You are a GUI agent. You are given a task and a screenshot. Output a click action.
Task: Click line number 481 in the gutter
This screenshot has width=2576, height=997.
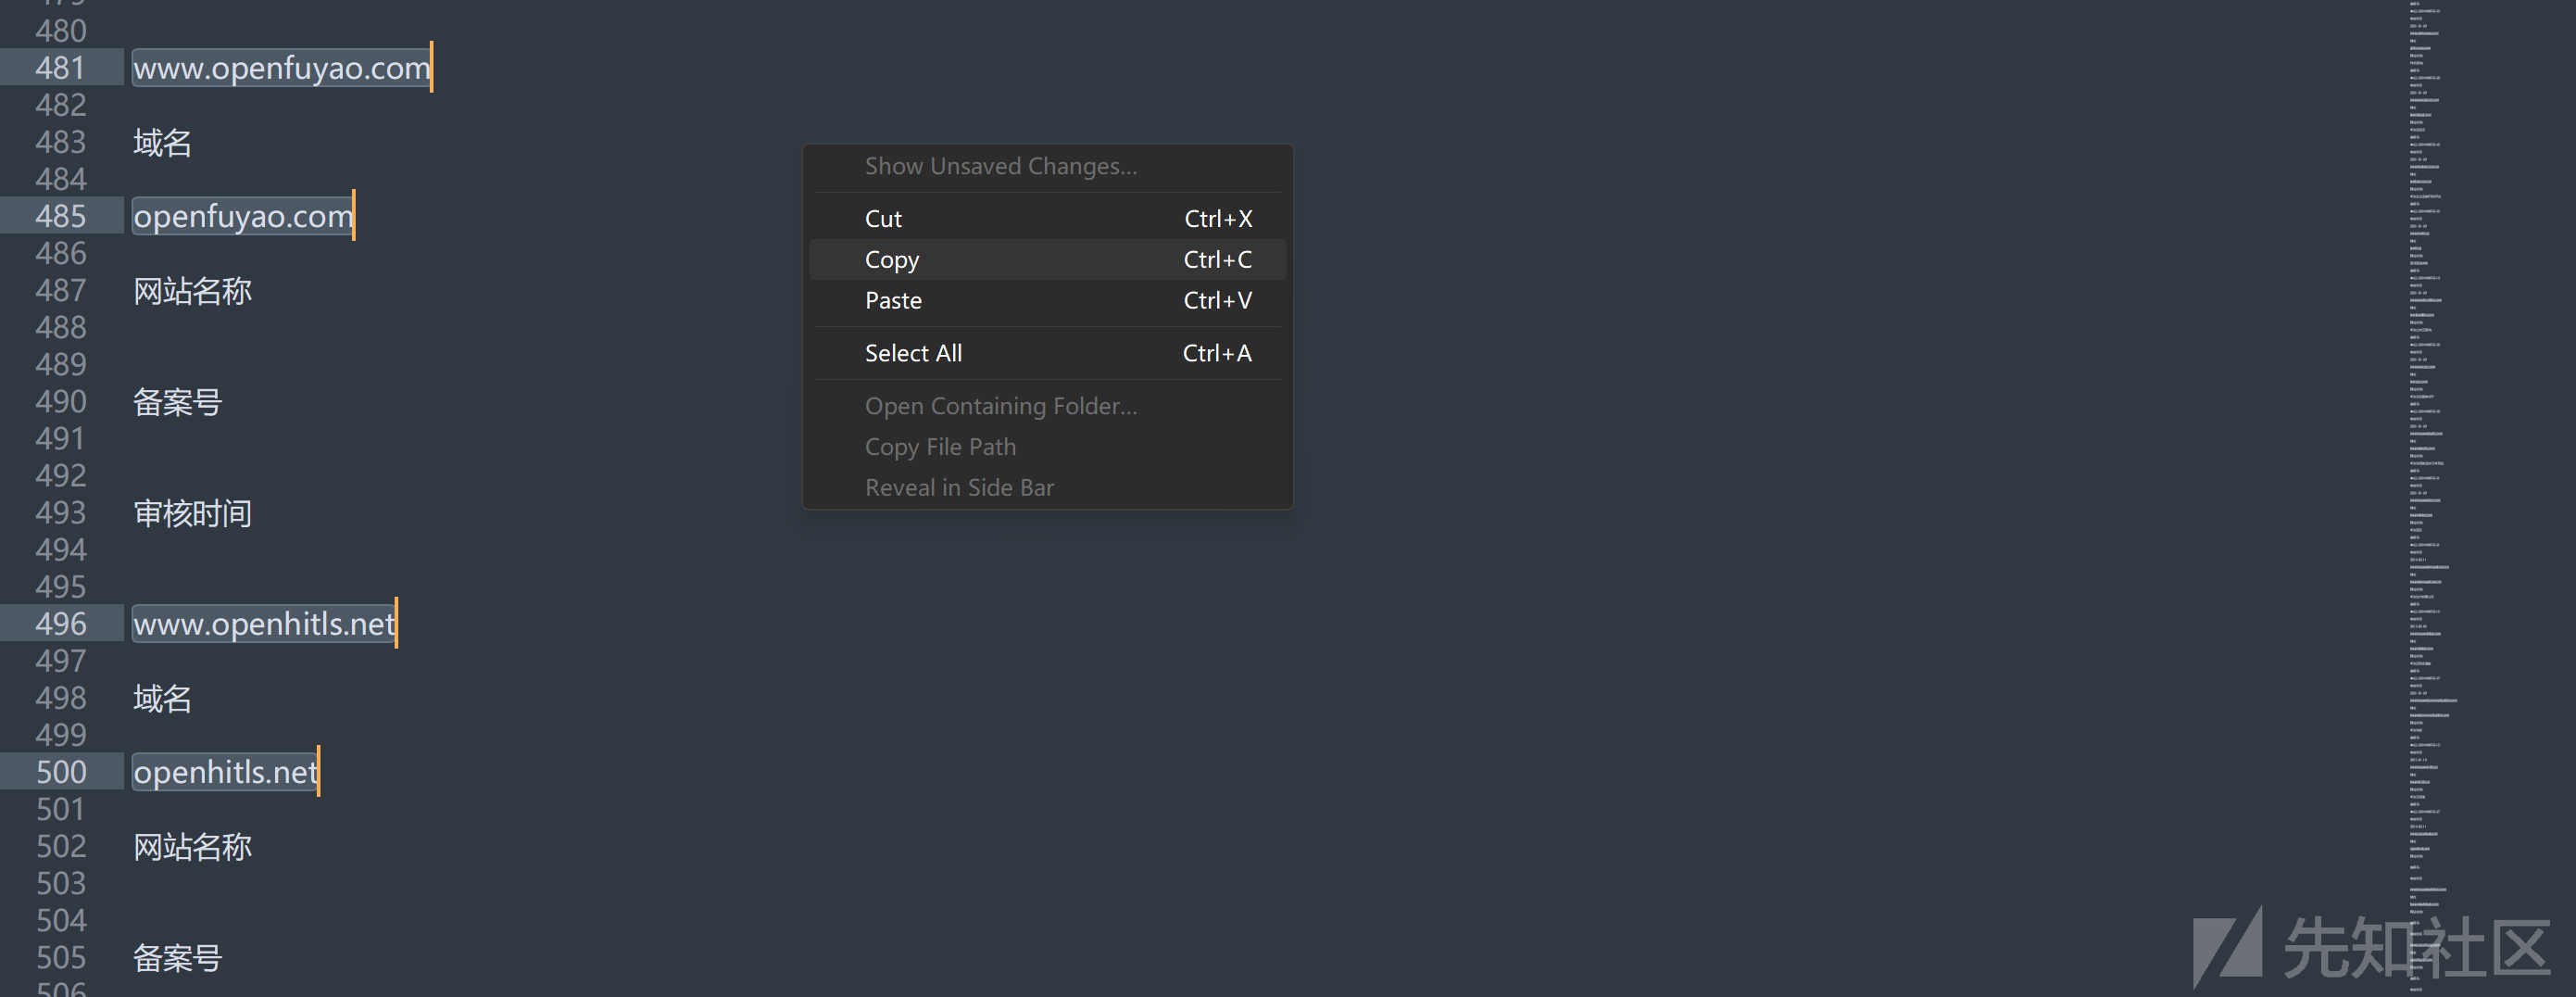point(60,68)
